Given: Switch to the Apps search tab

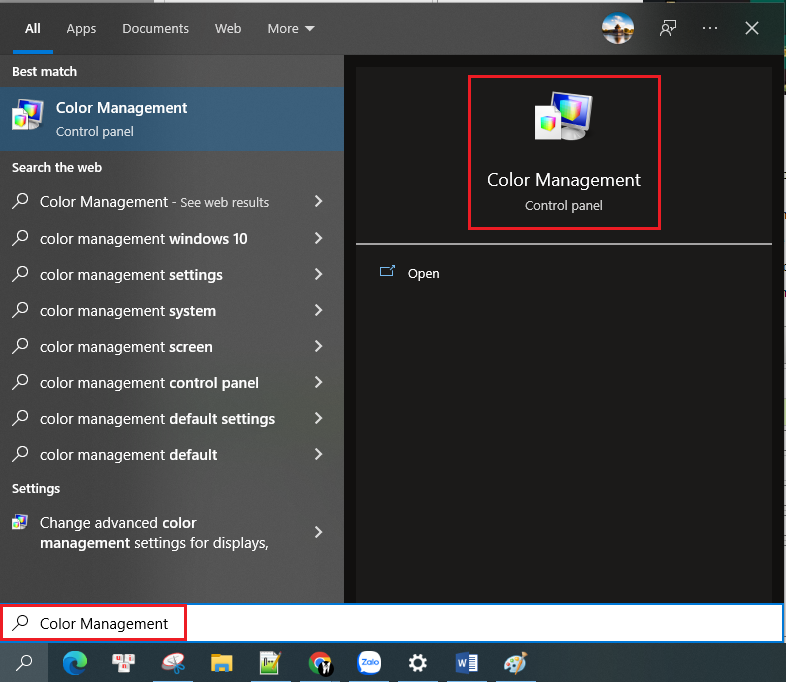Looking at the screenshot, I should (x=81, y=29).
